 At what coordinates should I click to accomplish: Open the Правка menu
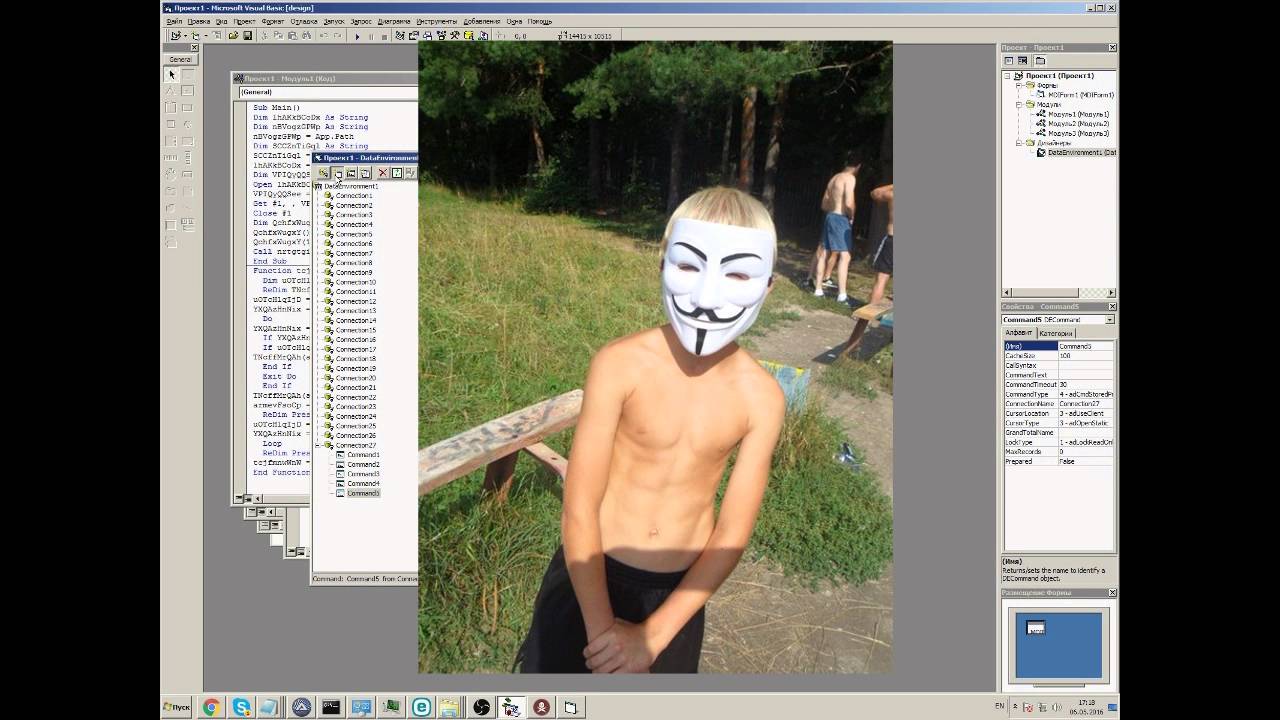pyautogui.click(x=199, y=21)
